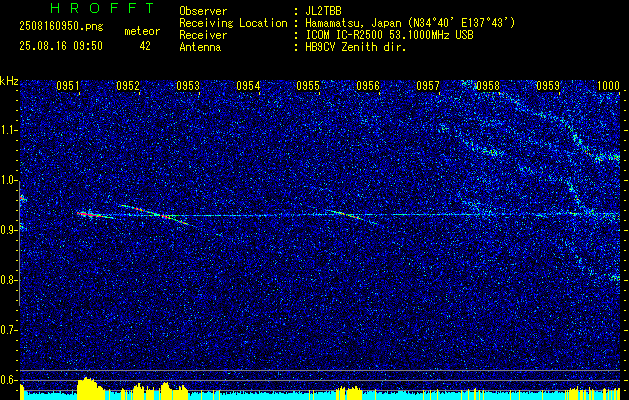Click the 0951 time marker
Image resolution: width=629 pixels, height=400 pixels.
pyautogui.click(x=67, y=86)
